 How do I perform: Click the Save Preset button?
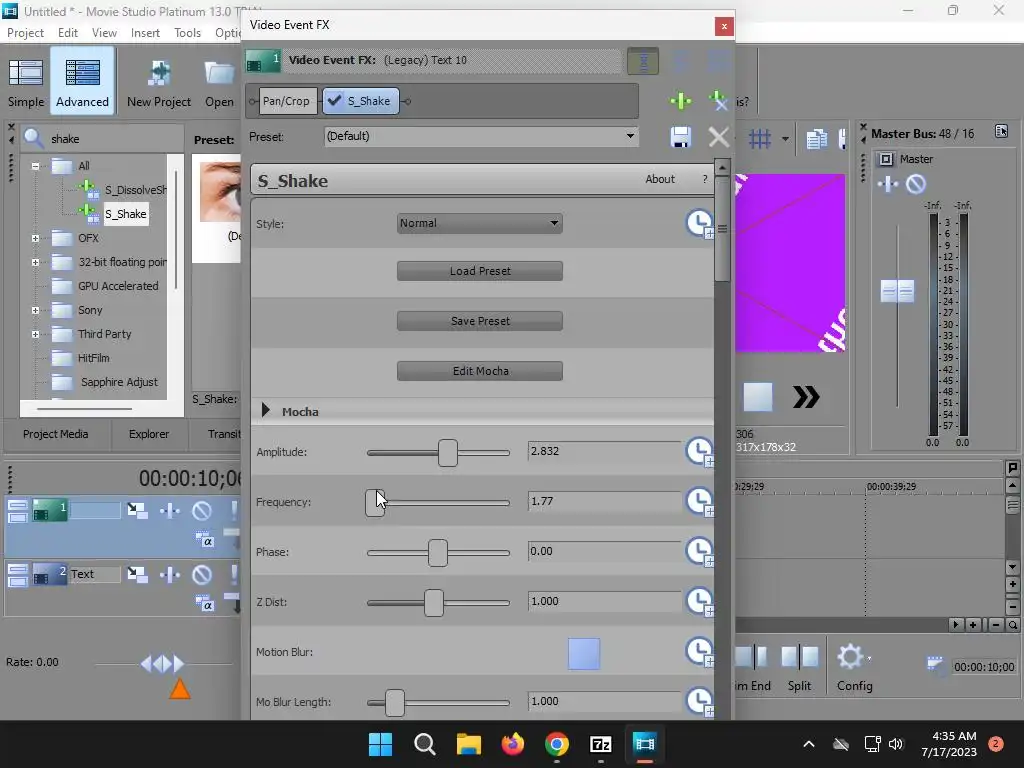pos(479,321)
